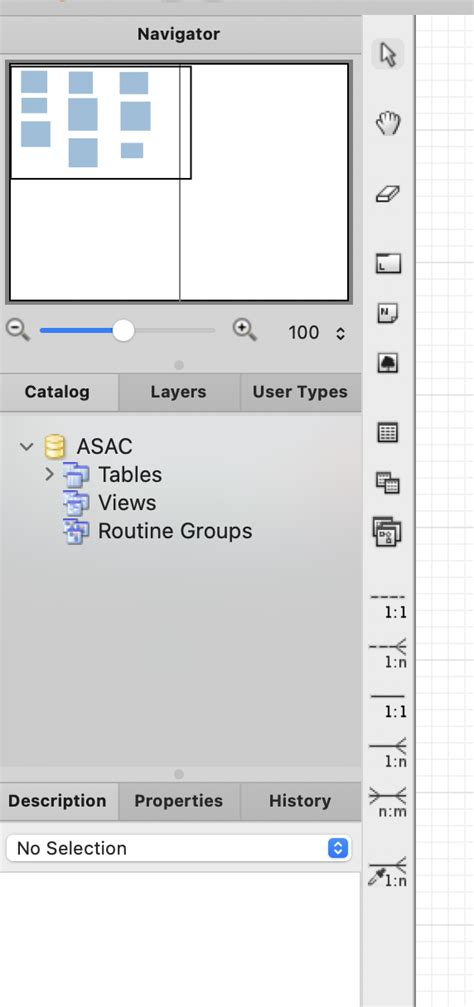
Task: Expand the Tables tree node
Action: tap(49, 475)
